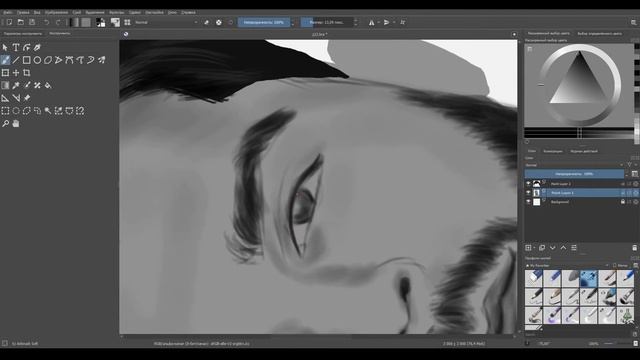This screenshot has width=640, height=360.
Task: Select the Zoom magnifier tool
Action: click(x=5, y=123)
